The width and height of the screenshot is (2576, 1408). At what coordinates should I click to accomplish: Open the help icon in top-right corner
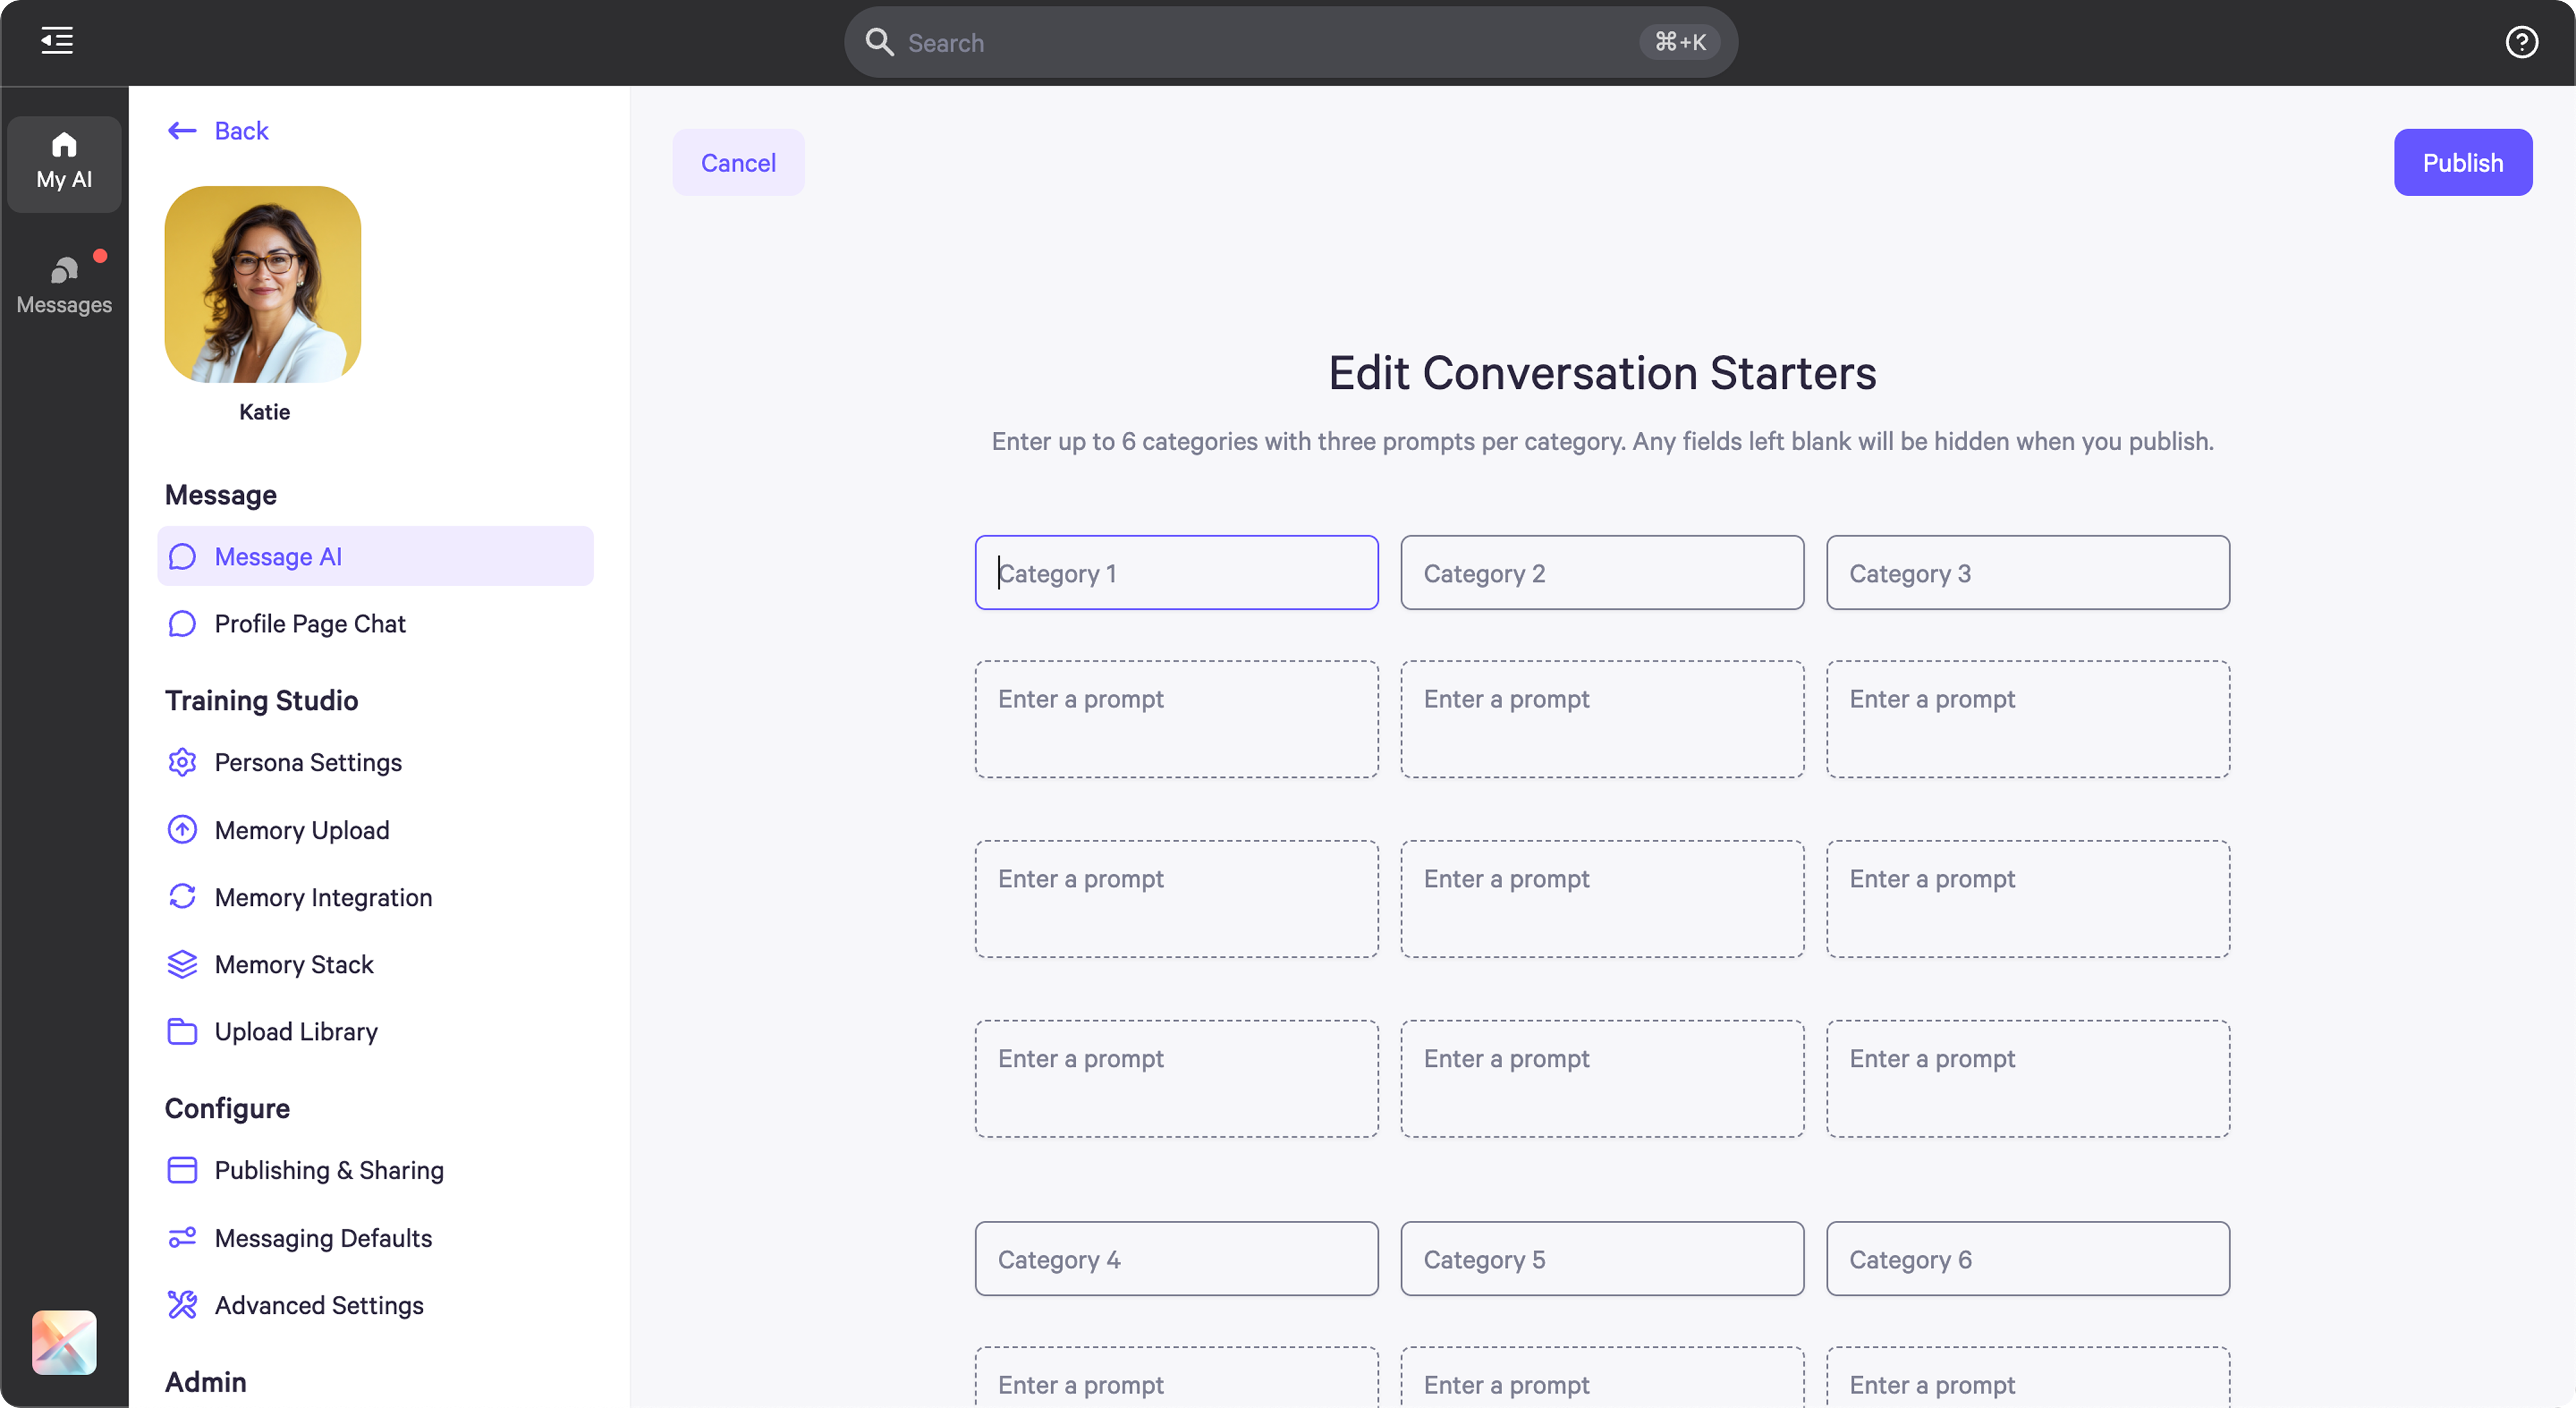pyautogui.click(x=2522, y=42)
